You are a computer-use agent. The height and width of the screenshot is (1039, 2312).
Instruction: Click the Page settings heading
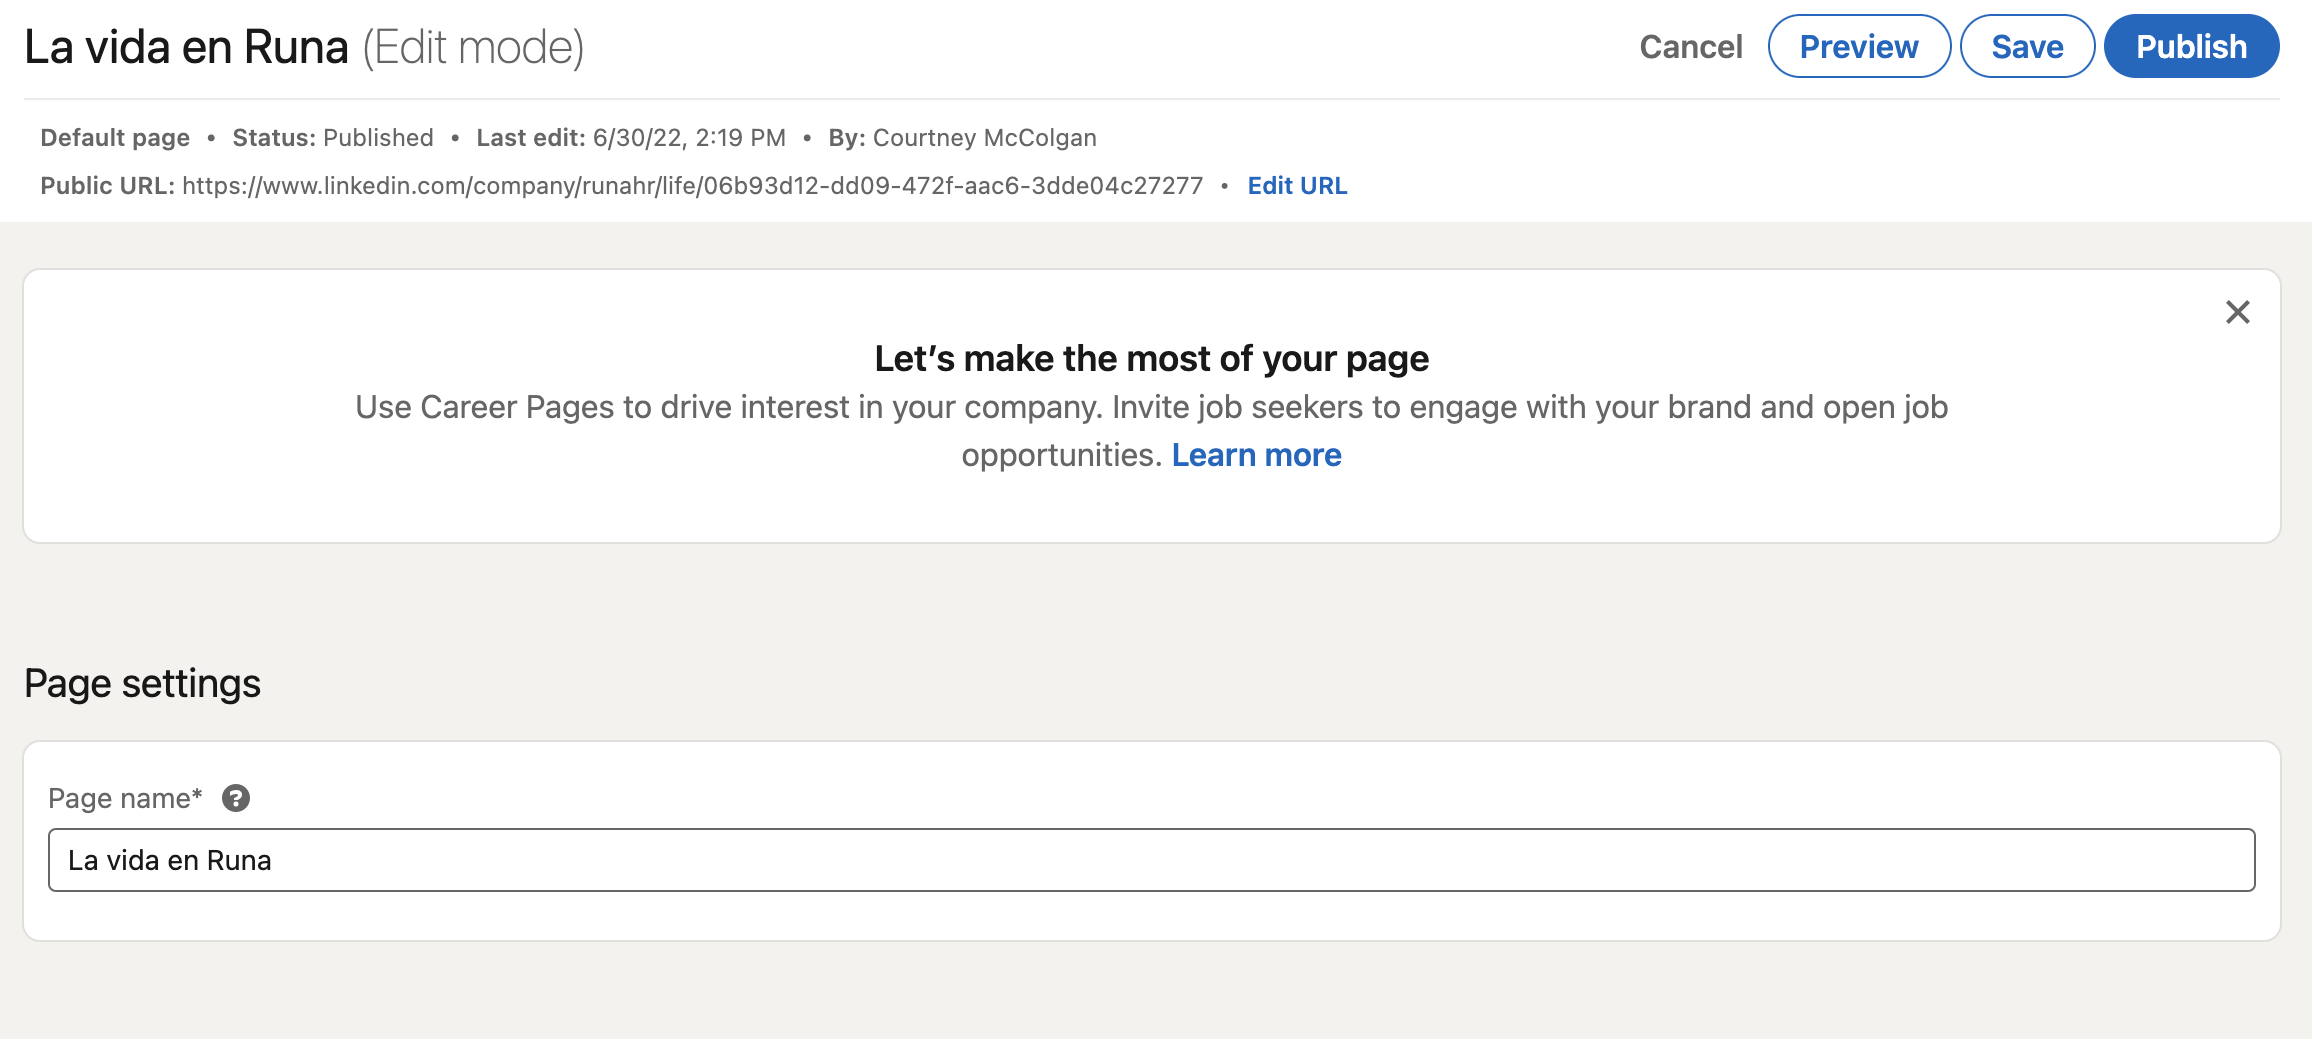(x=142, y=684)
